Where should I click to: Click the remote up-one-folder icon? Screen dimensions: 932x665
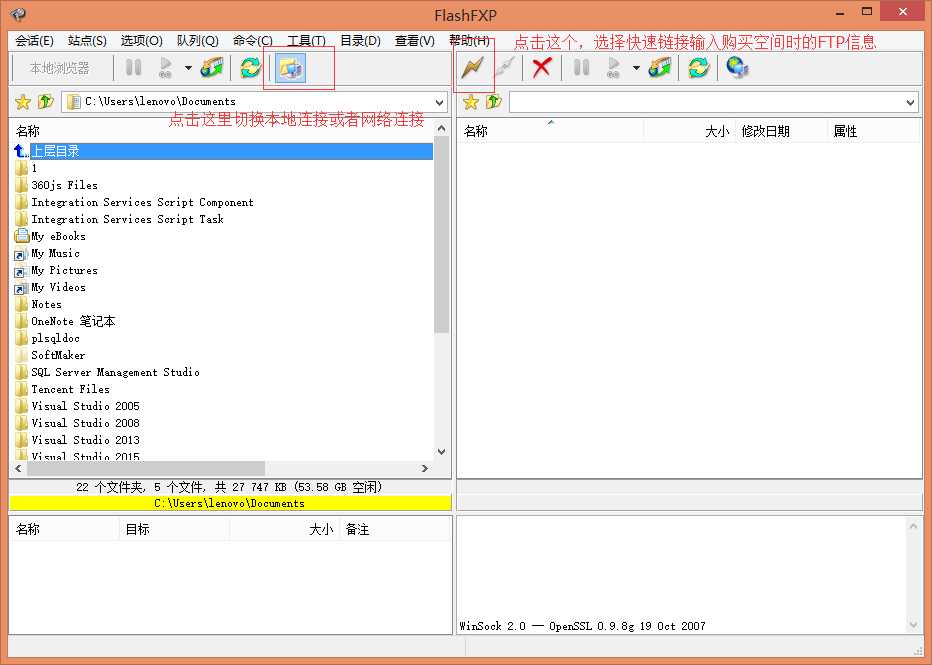tap(493, 102)
